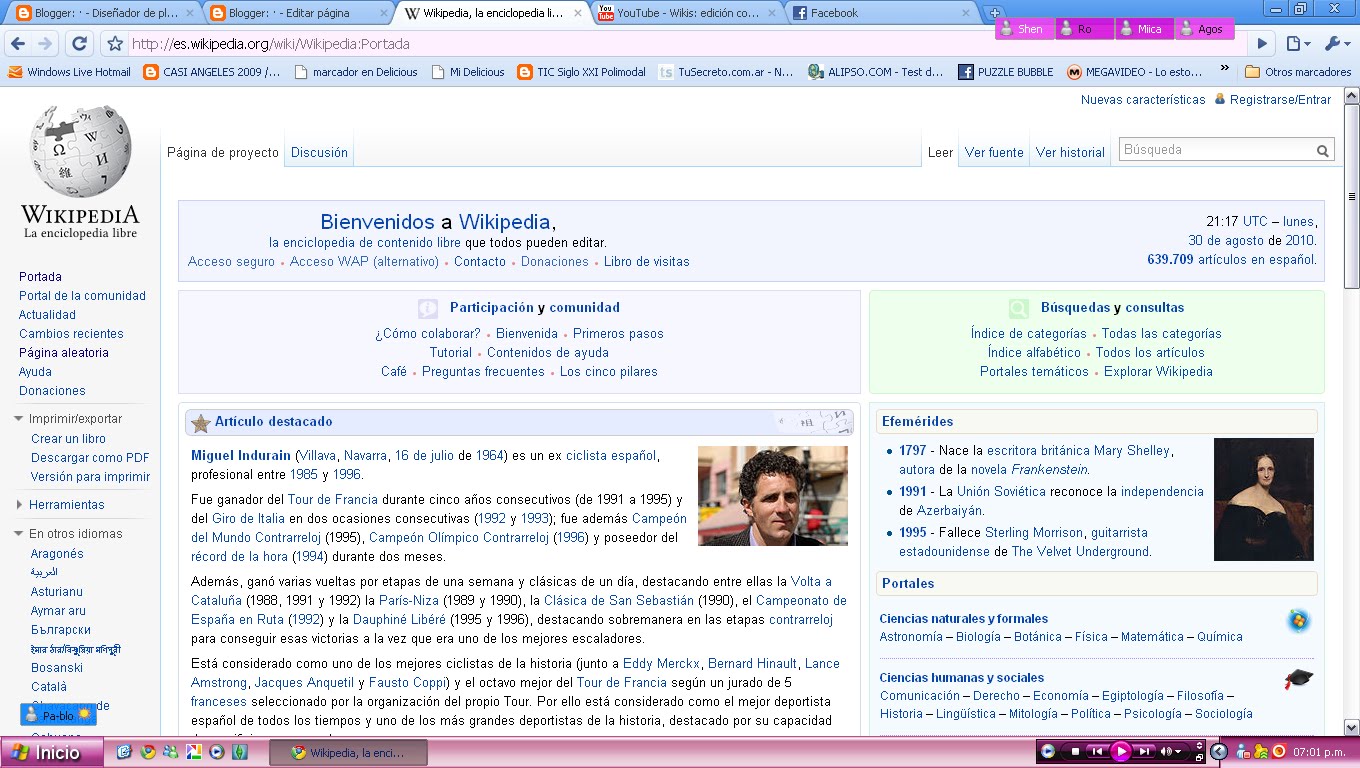This screenshot has width=1360, height=768.
Task: Open the MEGAVIDEO bookmark
Action: pyautogui.click(x=1135, y=72)
